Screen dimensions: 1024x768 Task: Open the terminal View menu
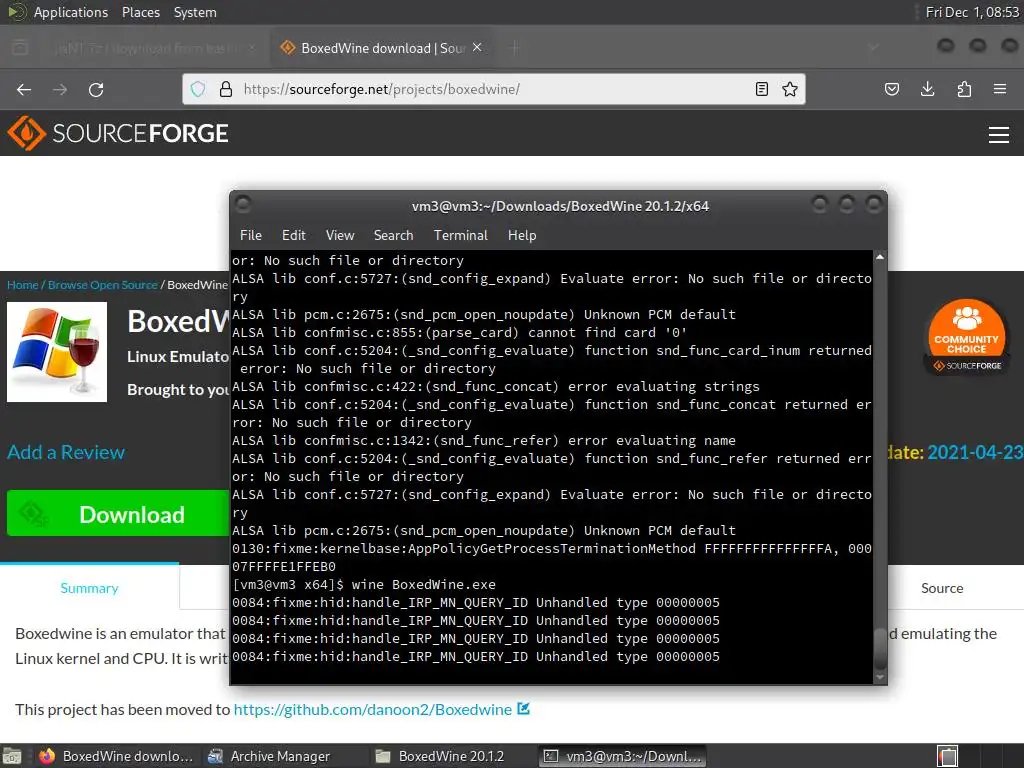(340, 235)
